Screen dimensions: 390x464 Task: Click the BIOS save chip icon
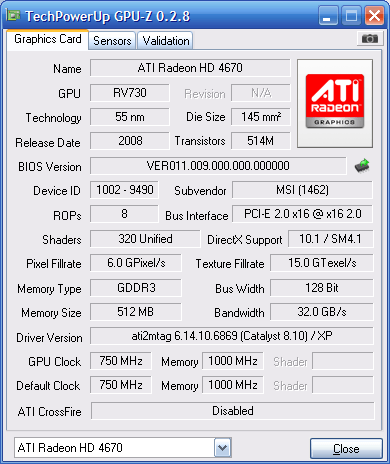(x=362, y=165)
